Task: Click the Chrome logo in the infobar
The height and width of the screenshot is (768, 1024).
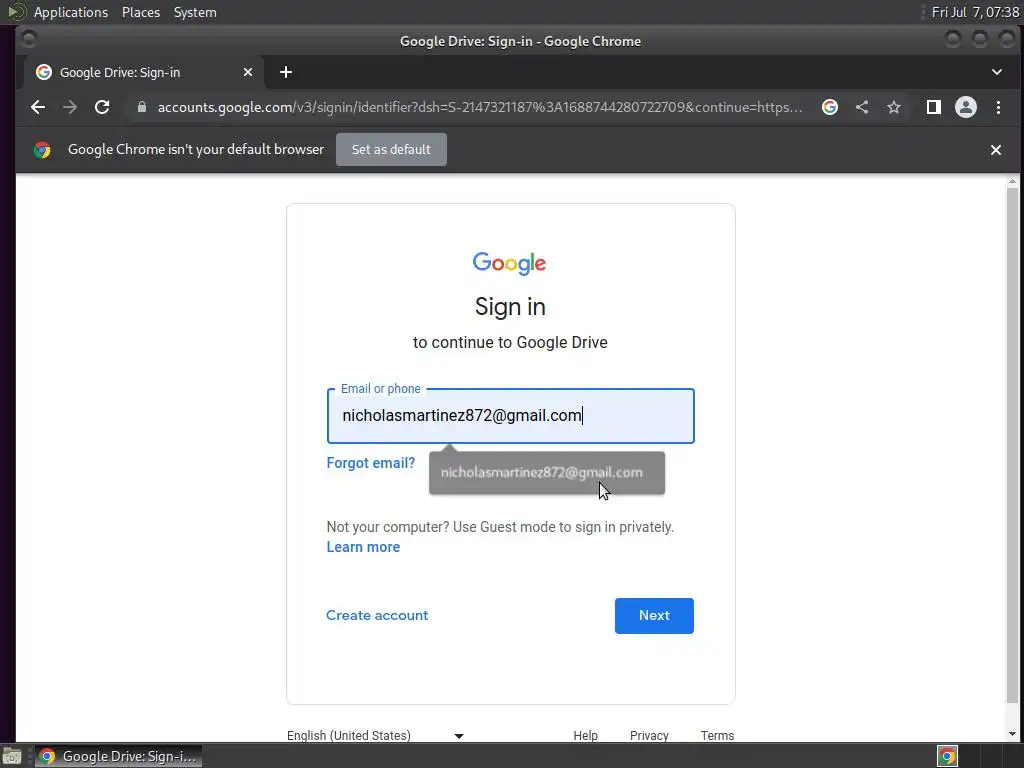Action: (x=42, y=150)
